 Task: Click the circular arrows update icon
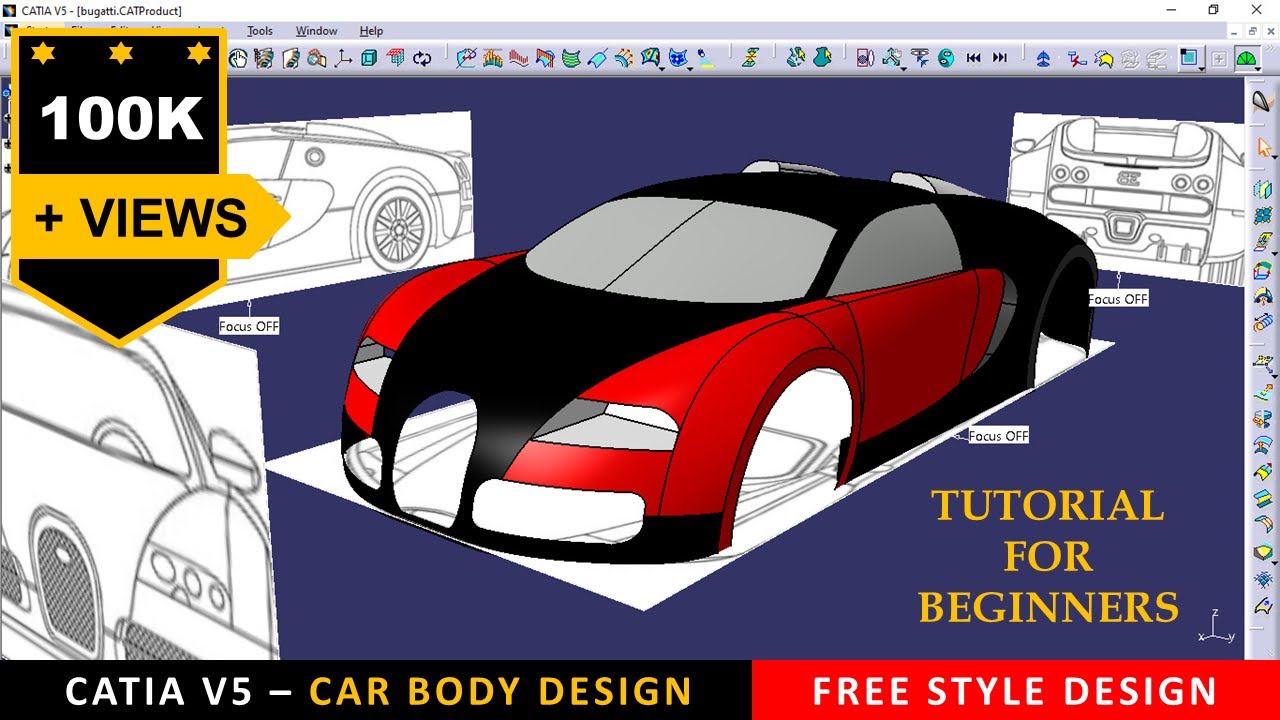422,59
